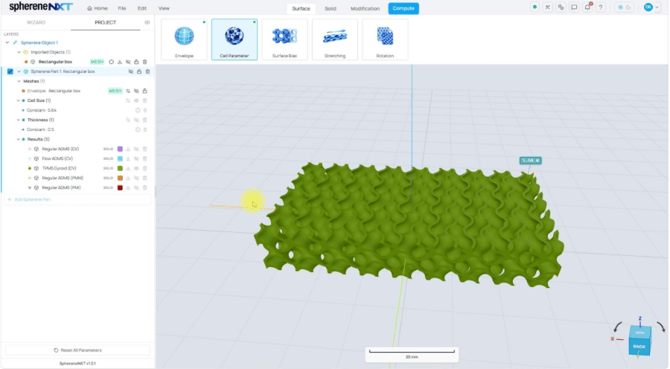This screenshot has height=369, width=670.
Task: Select the Envelope surface tool
Action: (x=184, y=39)
